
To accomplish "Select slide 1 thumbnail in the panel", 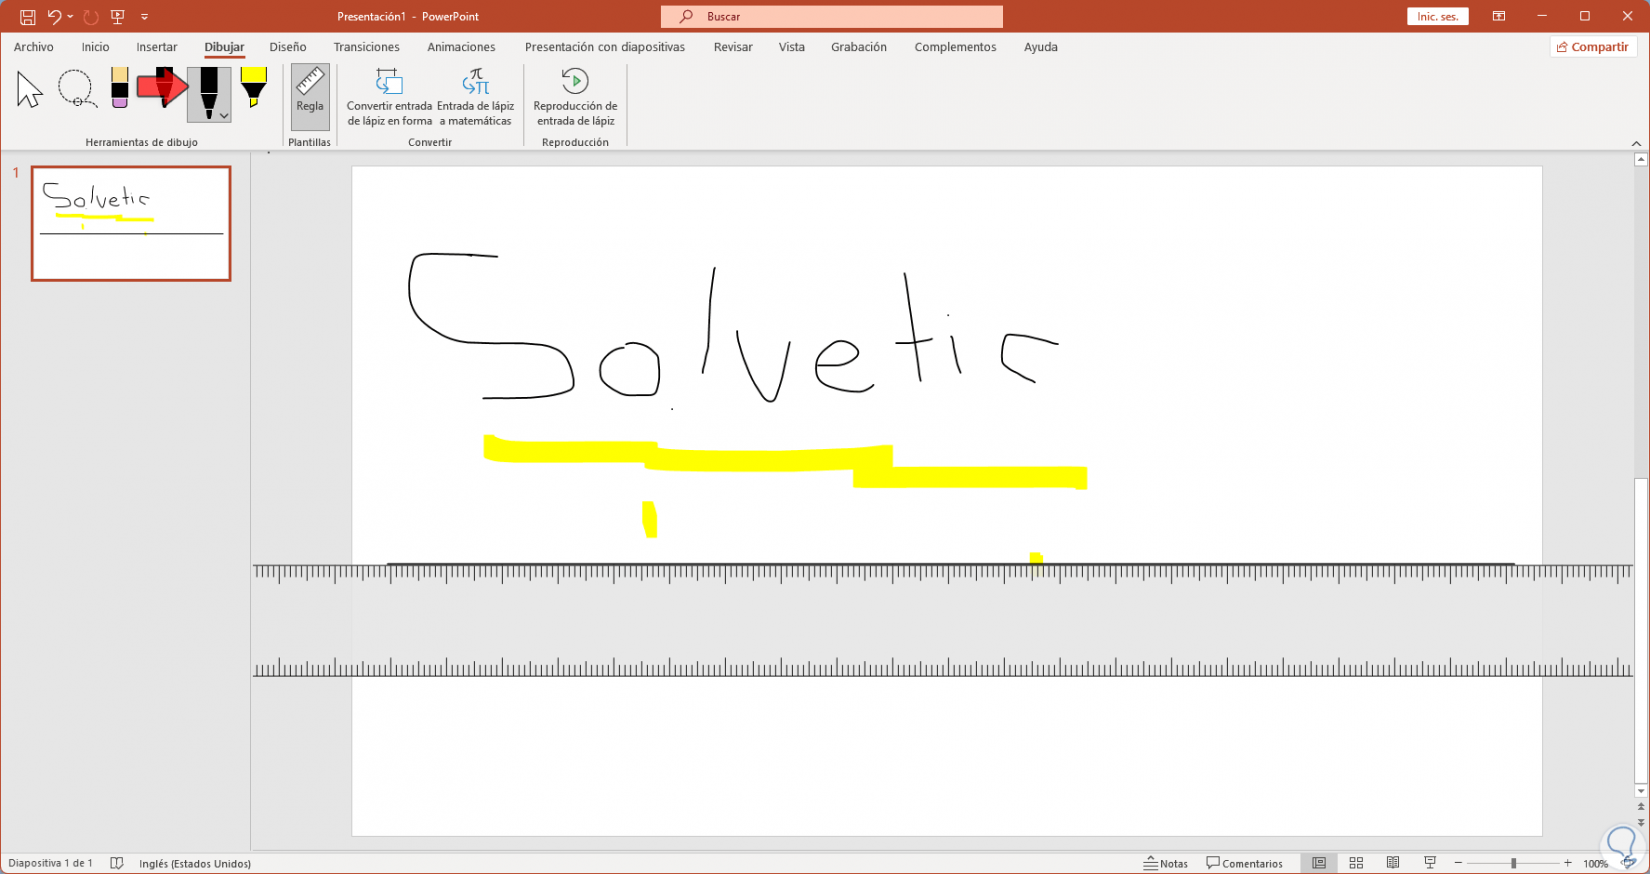I will (131, 224).
